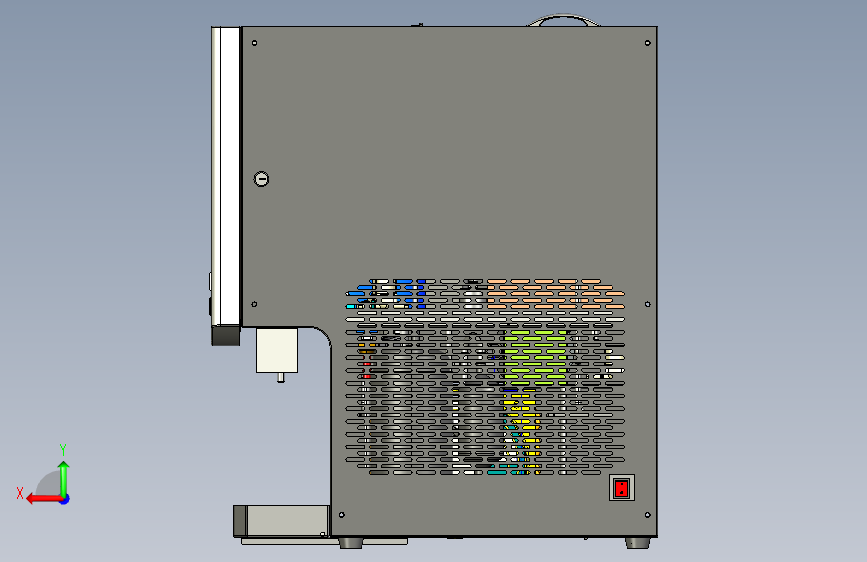Click the blue Z axis dot of triad
Viewport: 867px width, 562px height.
65,499
